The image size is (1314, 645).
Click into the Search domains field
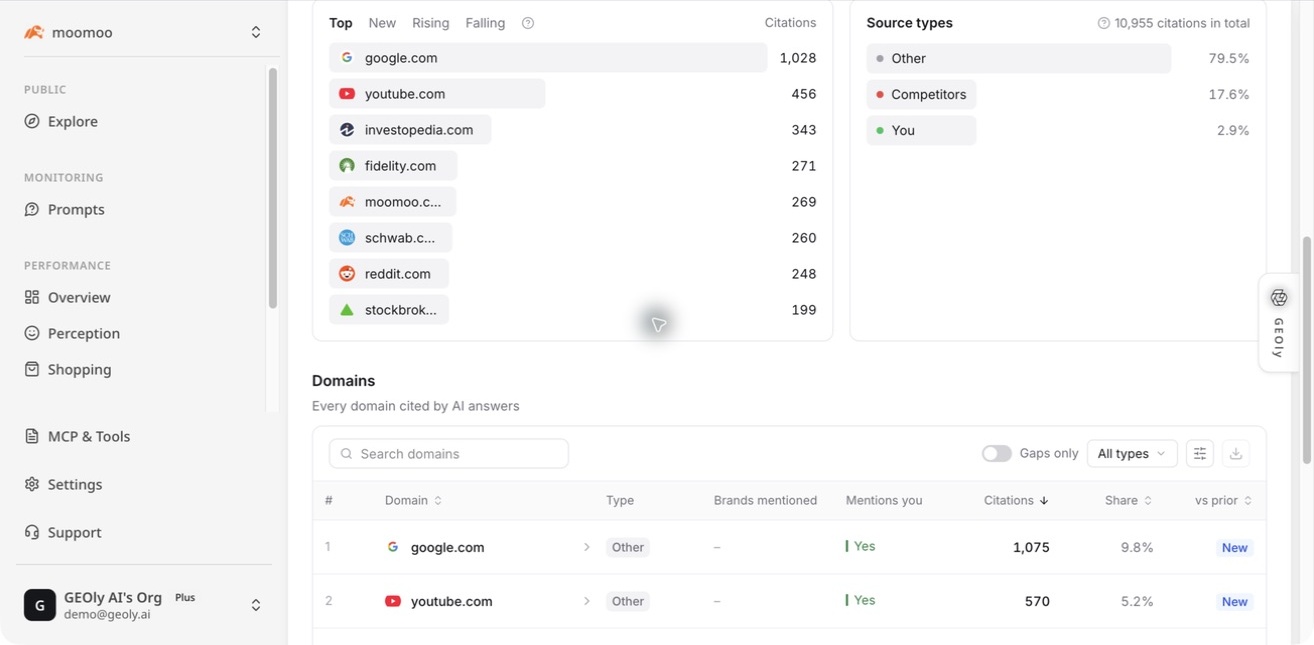449,454
